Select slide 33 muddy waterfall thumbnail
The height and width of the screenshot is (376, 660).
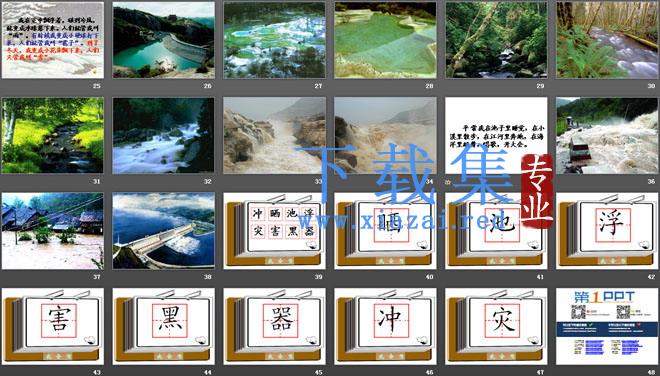click(274, 136)
